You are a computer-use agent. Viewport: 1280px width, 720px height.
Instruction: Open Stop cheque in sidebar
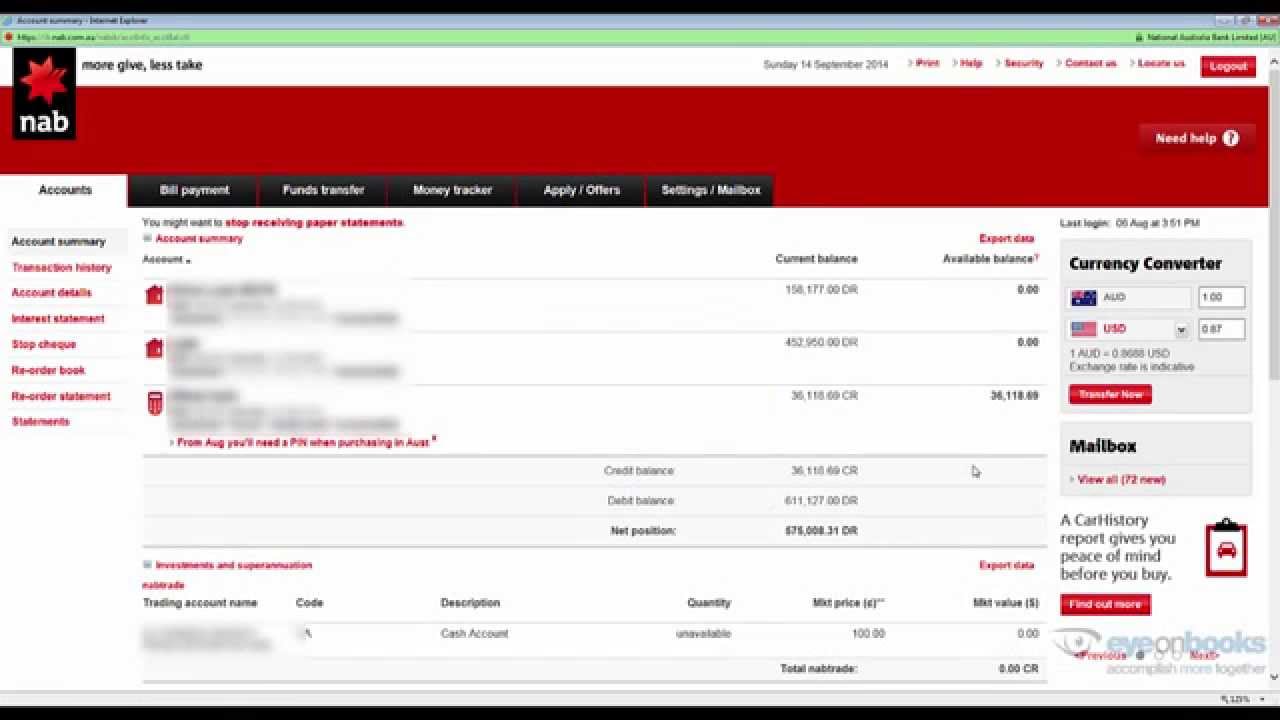pos(44,344)
